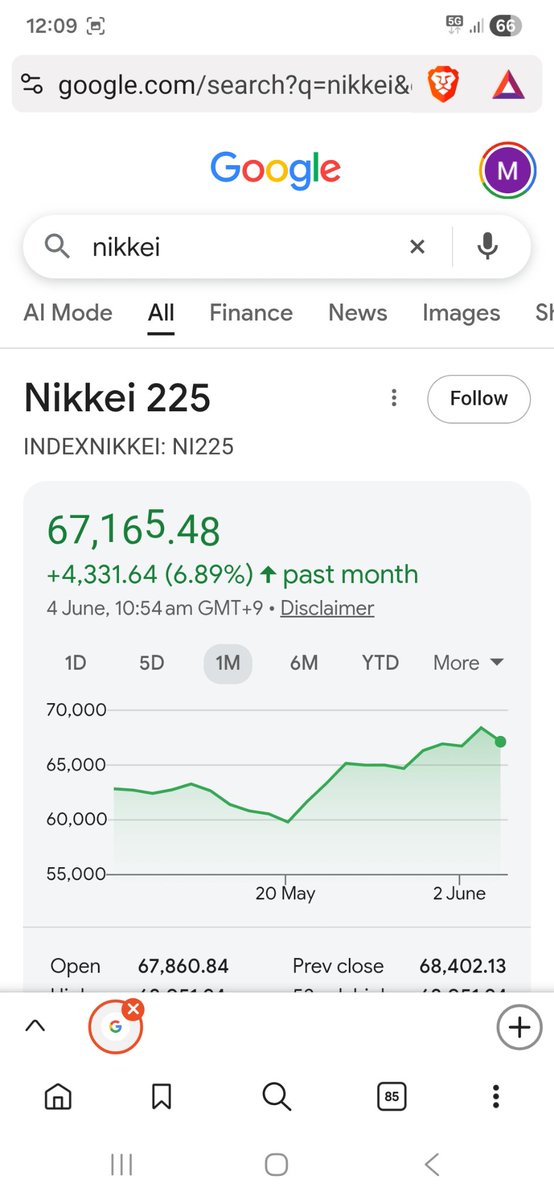Open the bookmarks icon in bottom bar

[x=161, y=1097]
